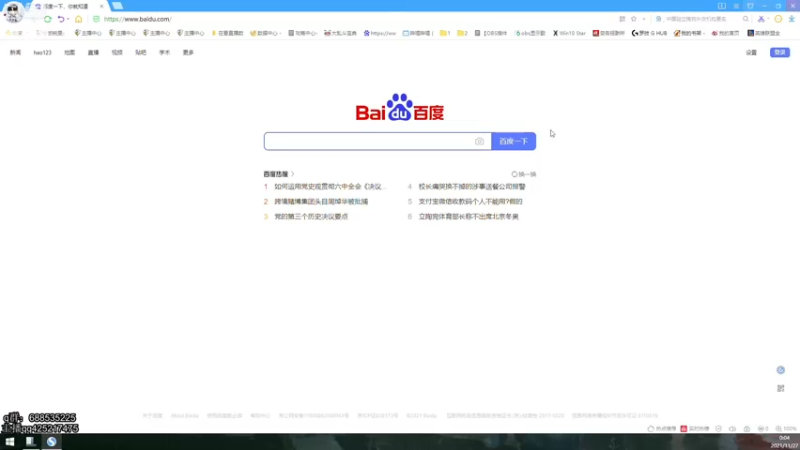This screenshot has width=800, height=450.
Task: Open hot search item number 4
Action: (471, 187)
